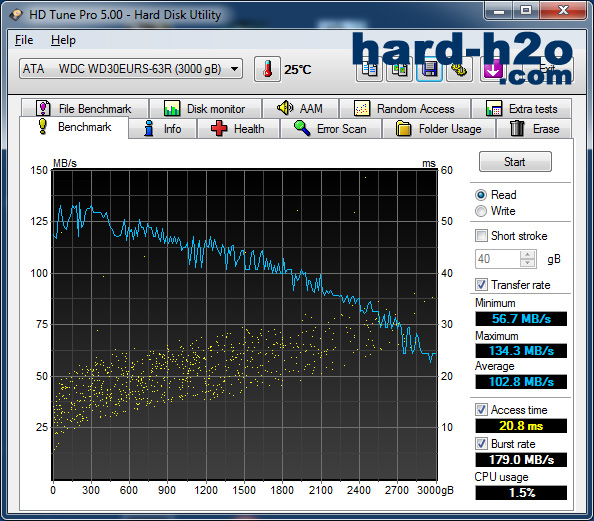
Task: Decrease short stroke value with down arrow
Action: click(x=528, y=263)
